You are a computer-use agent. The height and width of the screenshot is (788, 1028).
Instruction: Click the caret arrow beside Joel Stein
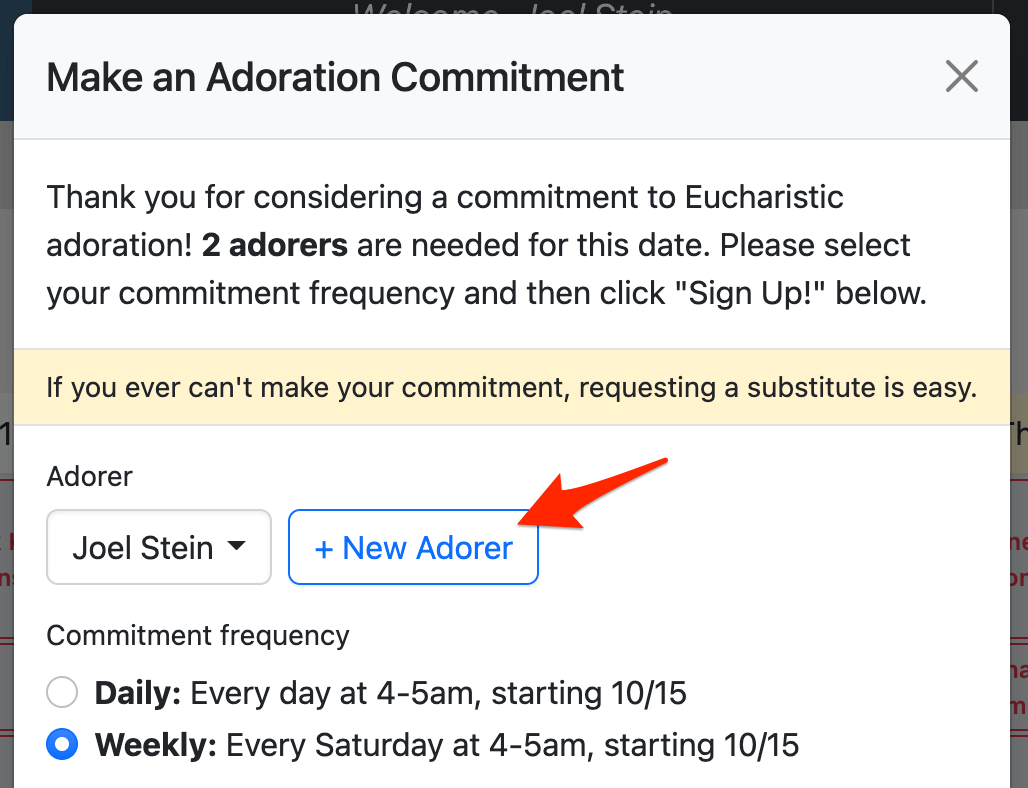[x=236, y=547]
